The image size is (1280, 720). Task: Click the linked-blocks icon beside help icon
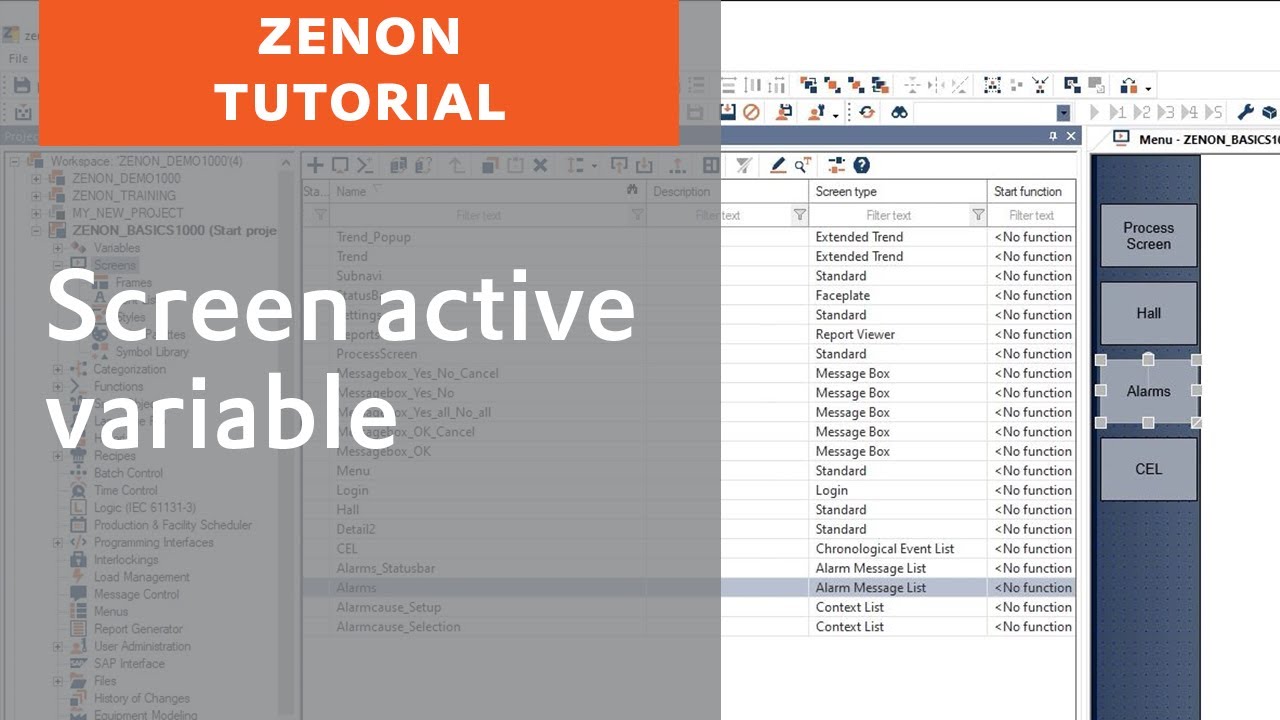(x=836, y=164)
